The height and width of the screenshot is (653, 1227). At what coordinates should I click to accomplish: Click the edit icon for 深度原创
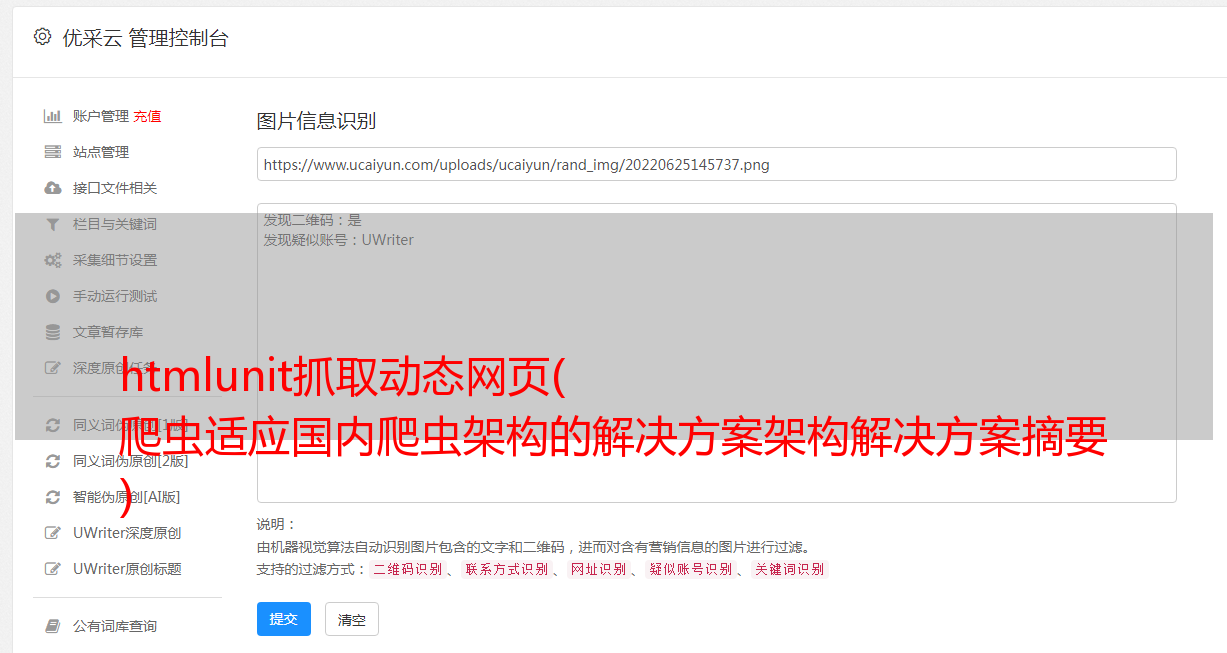53,368
